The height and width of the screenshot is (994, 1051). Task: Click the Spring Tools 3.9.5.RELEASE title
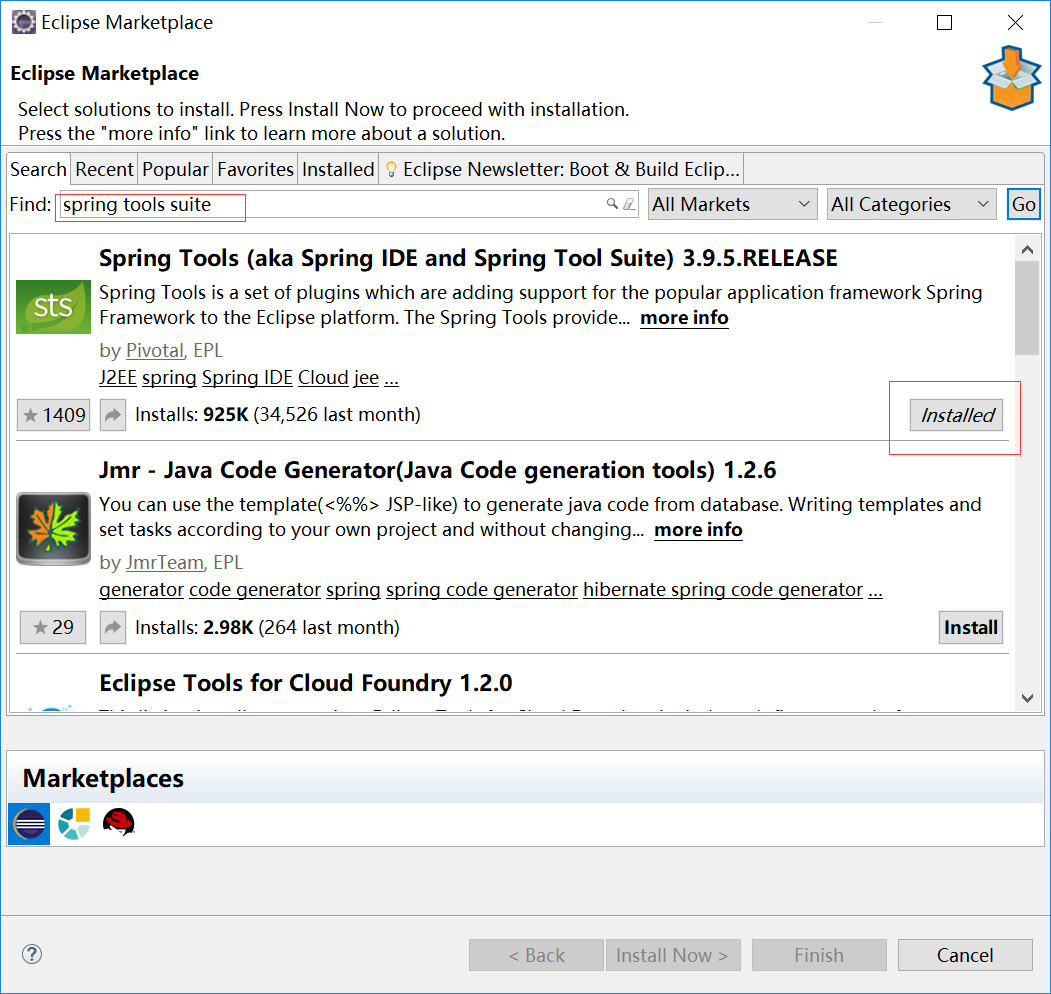pos(468,258)
